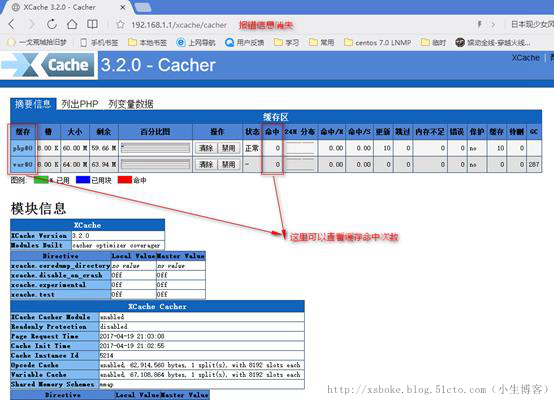Click the xcache.coredump_directory directive row

[x=108, y=265]
